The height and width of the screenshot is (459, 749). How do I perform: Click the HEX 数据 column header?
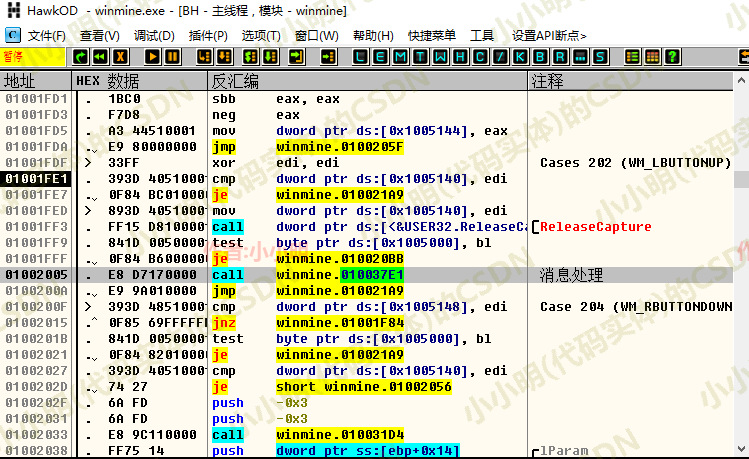click(x=139, y=81)
